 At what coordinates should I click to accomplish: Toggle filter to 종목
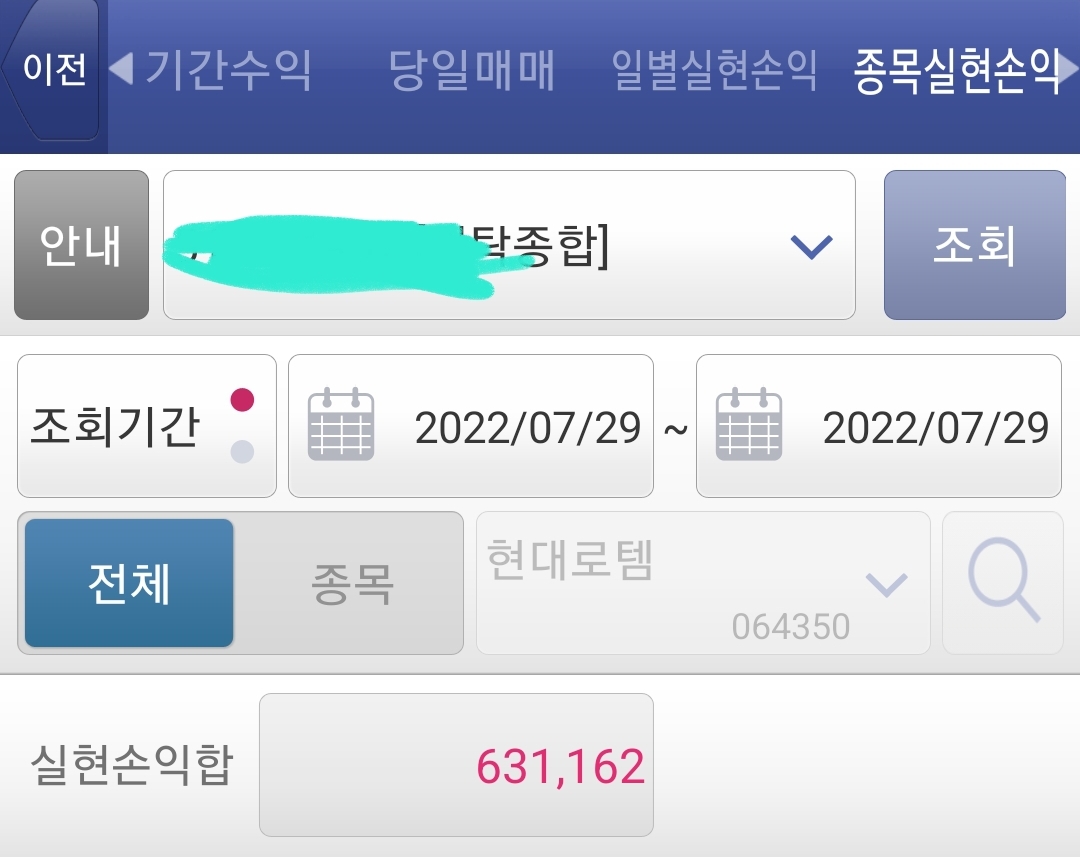pyautogui.click(x=352, y=583)
